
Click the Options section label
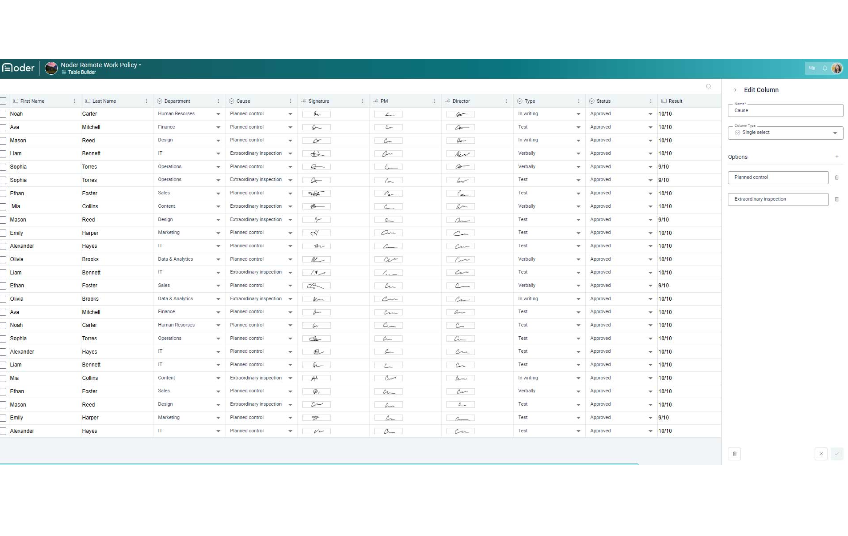point(738,157)
